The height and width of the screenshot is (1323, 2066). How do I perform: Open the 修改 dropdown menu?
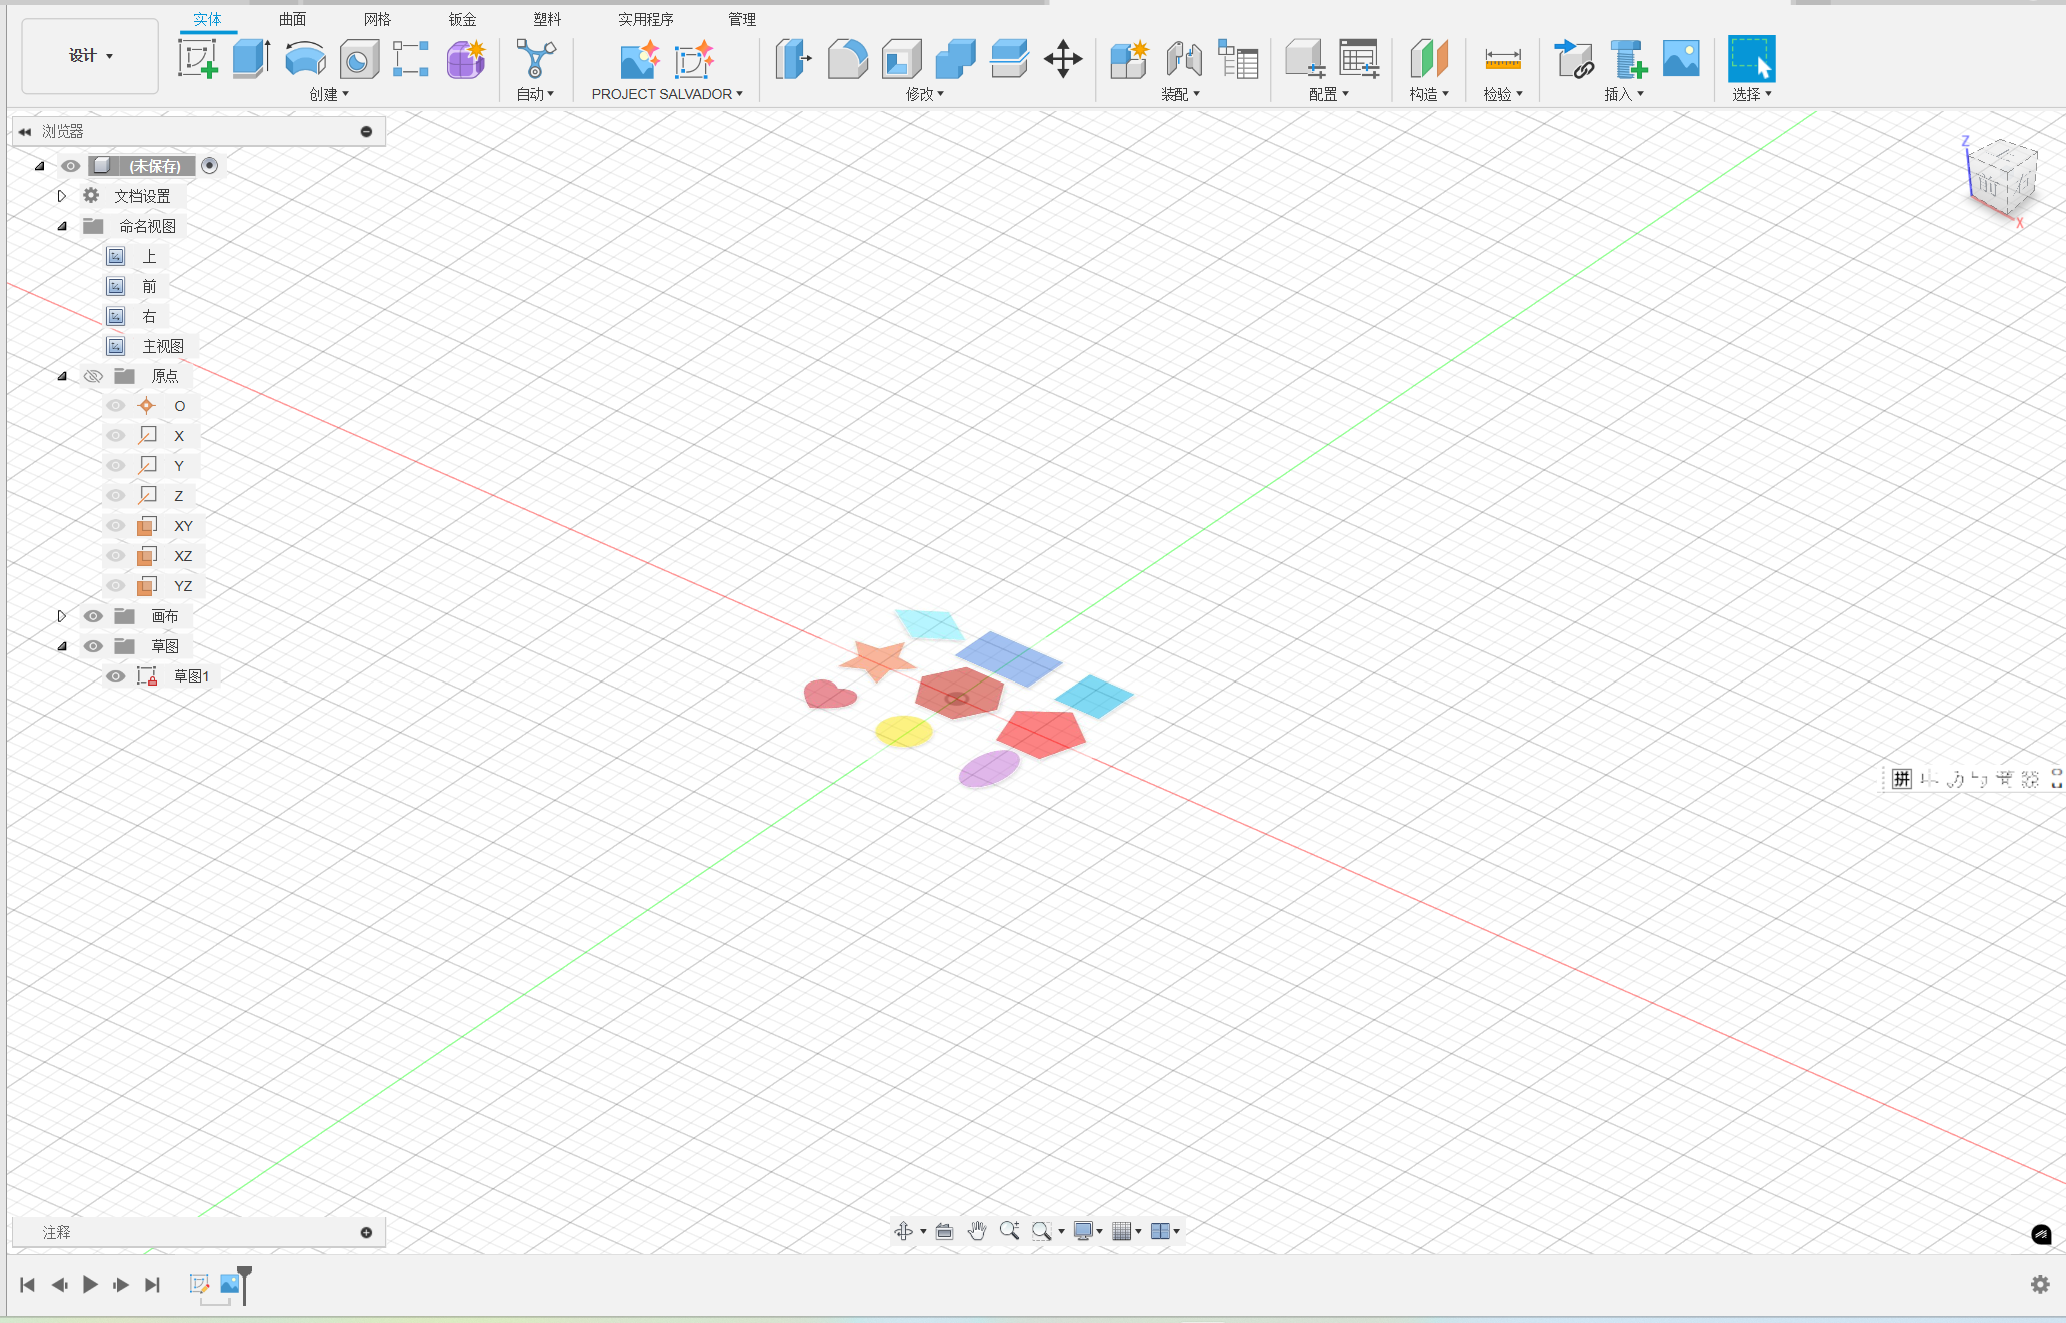coord(925,94)
